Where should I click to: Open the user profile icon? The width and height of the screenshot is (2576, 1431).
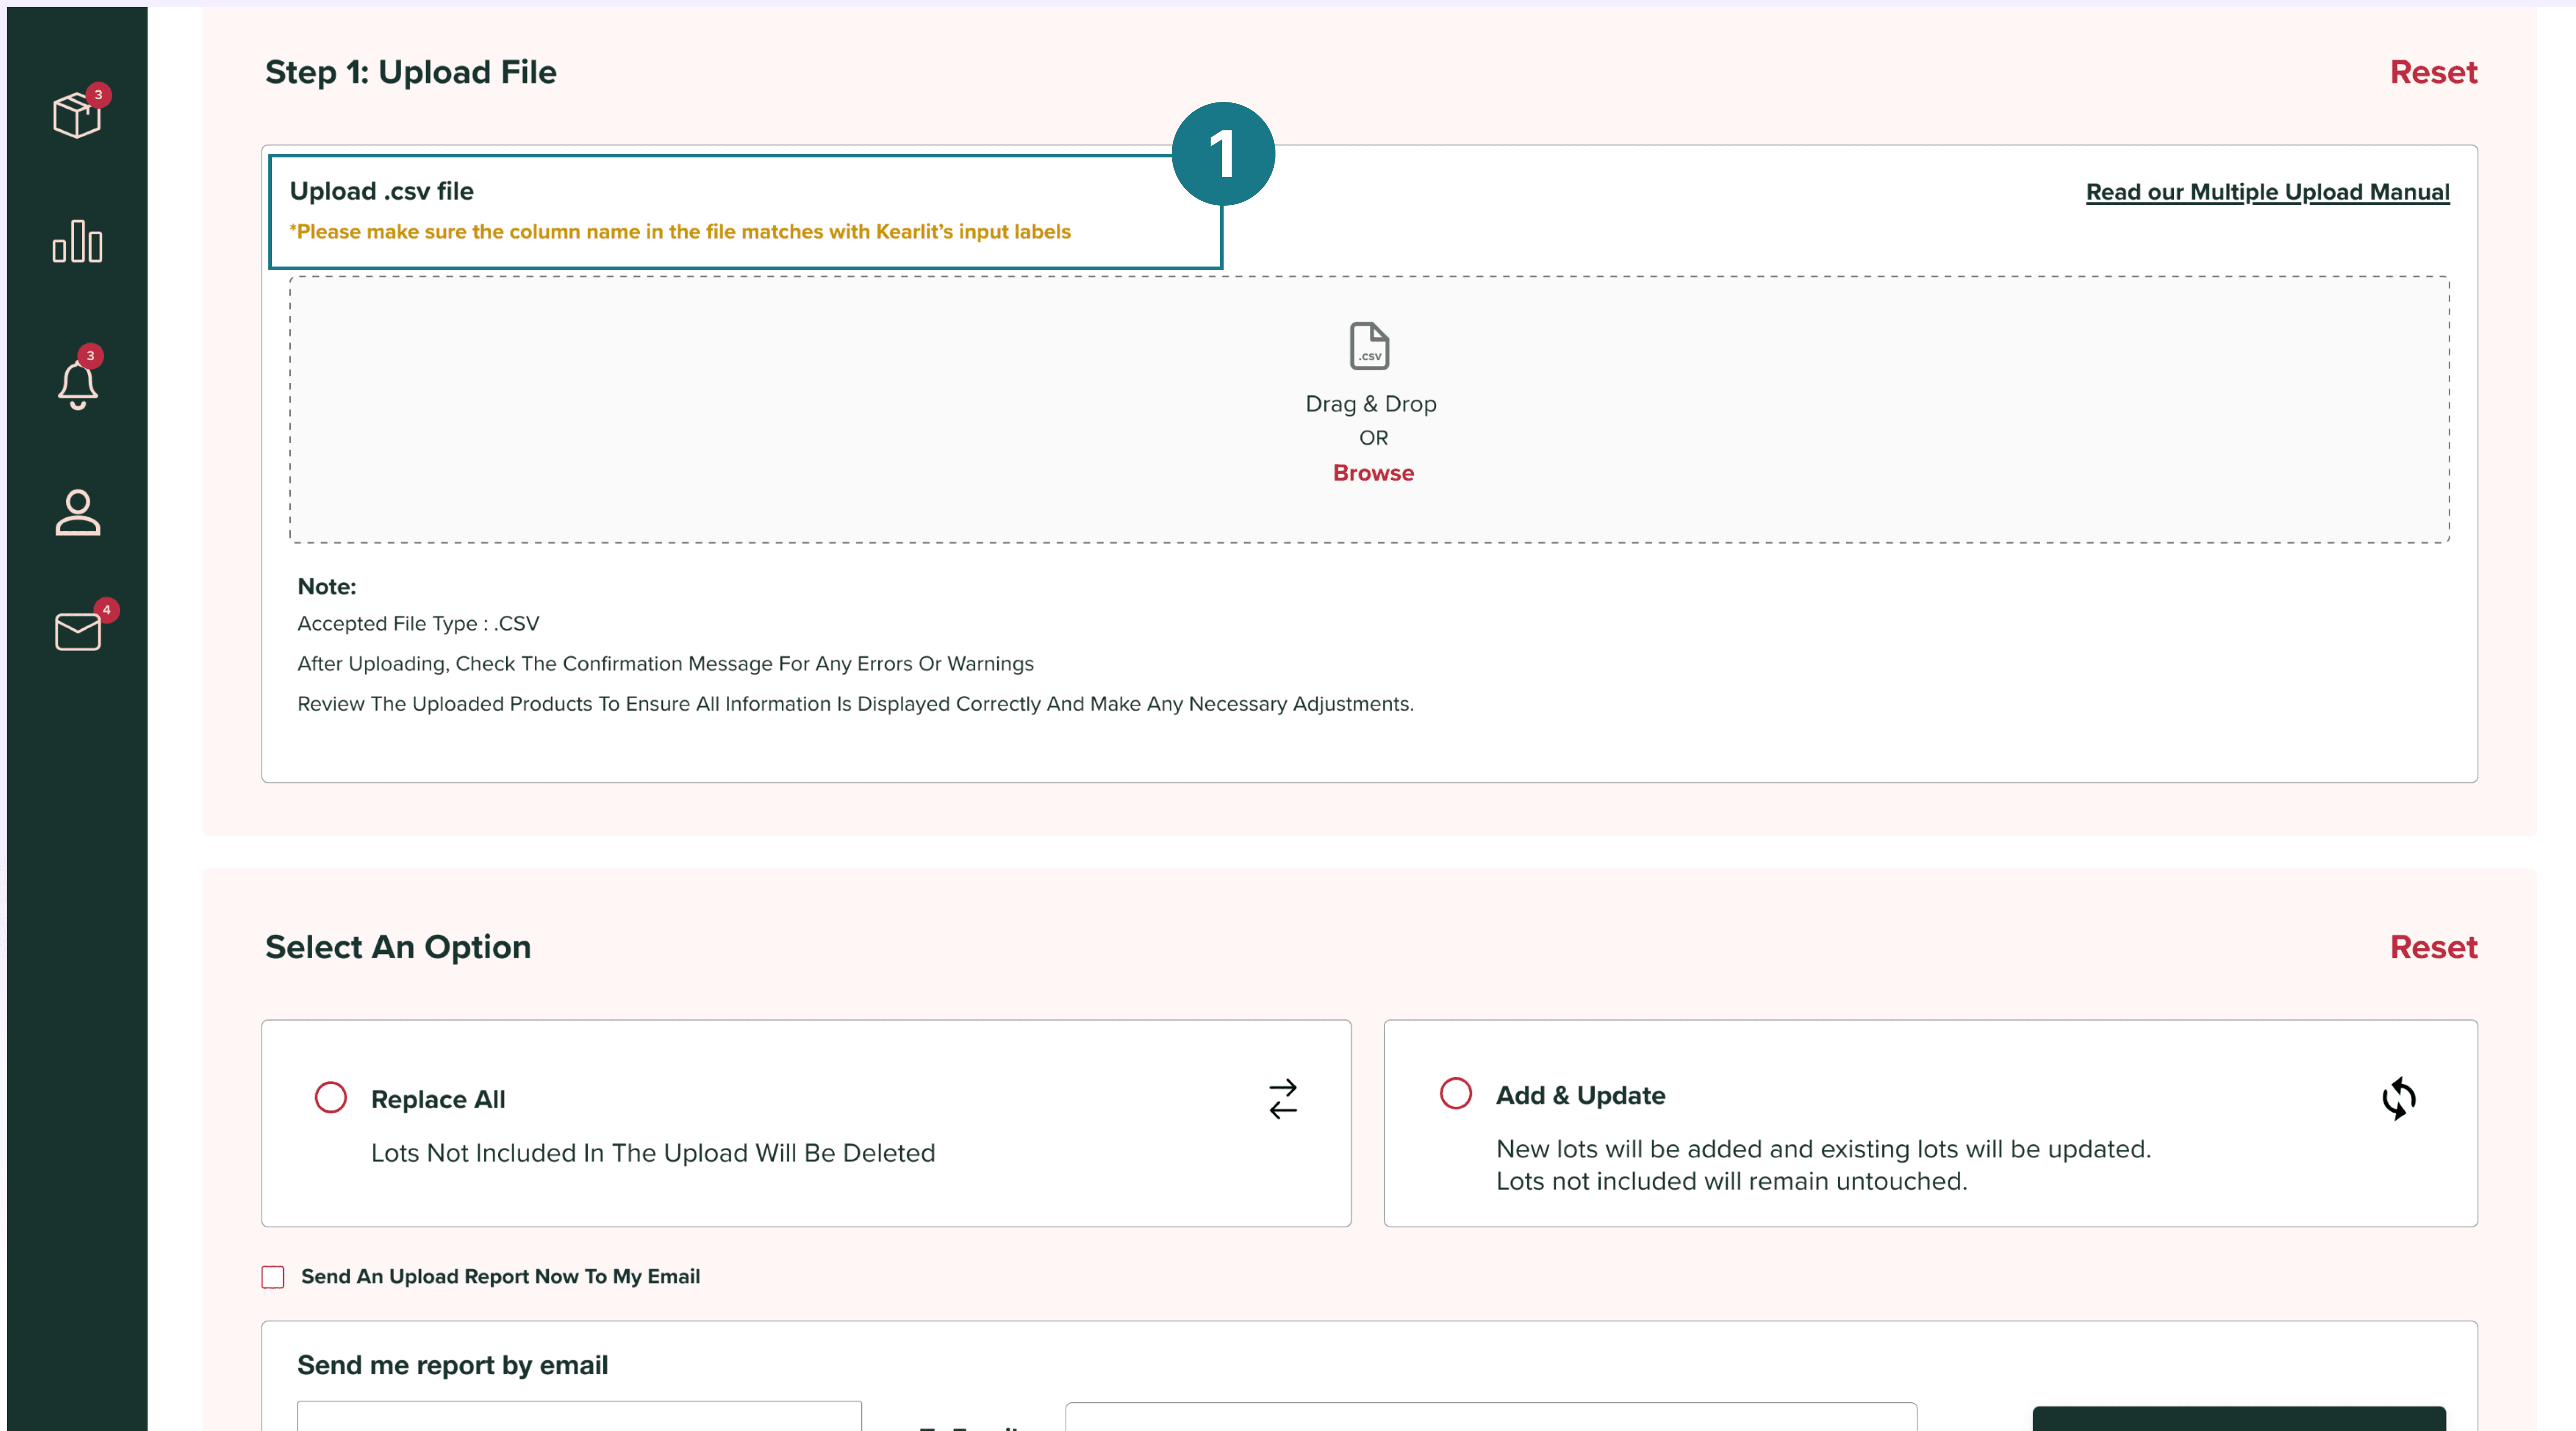tap(77, 512)
